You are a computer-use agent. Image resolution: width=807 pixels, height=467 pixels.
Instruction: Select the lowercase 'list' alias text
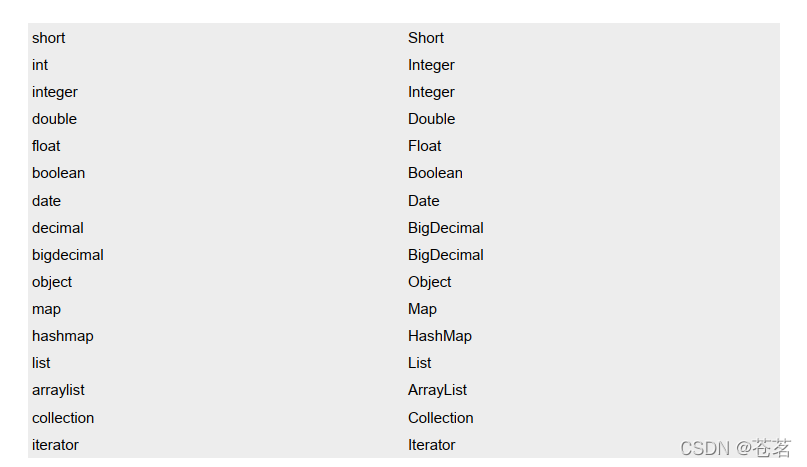point(41,363)
